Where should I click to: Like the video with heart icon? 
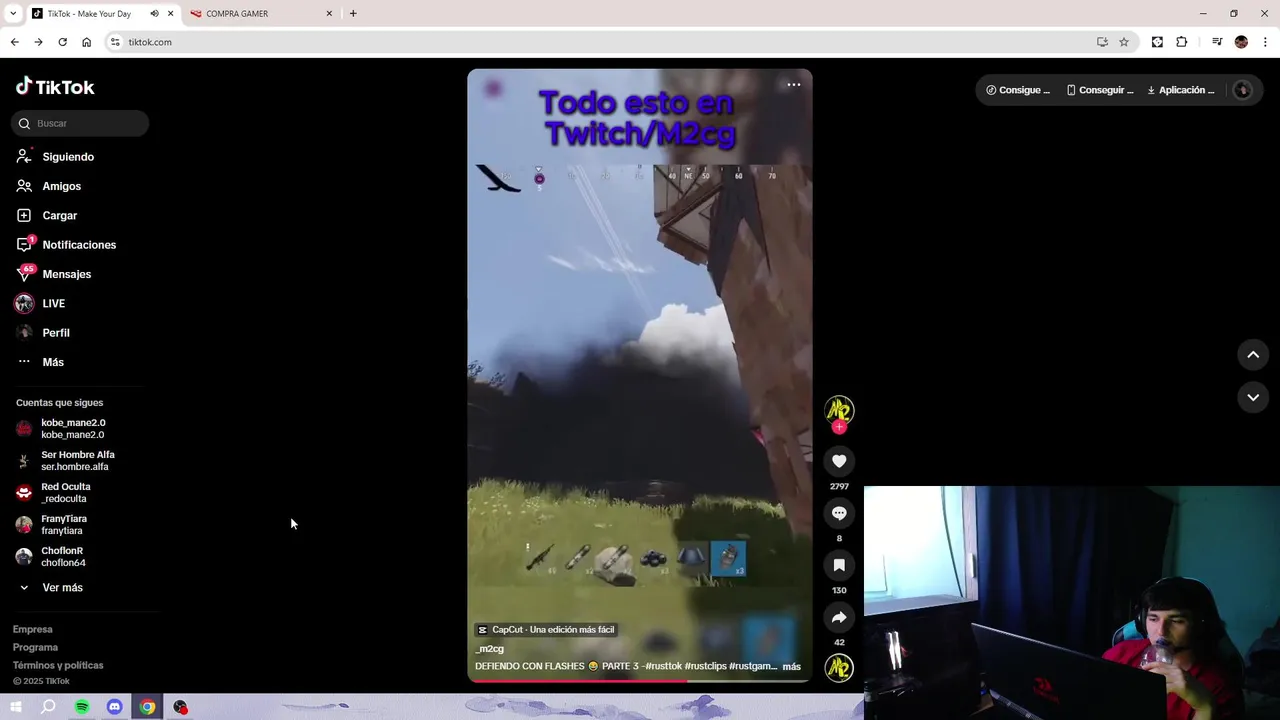point(839,461)
